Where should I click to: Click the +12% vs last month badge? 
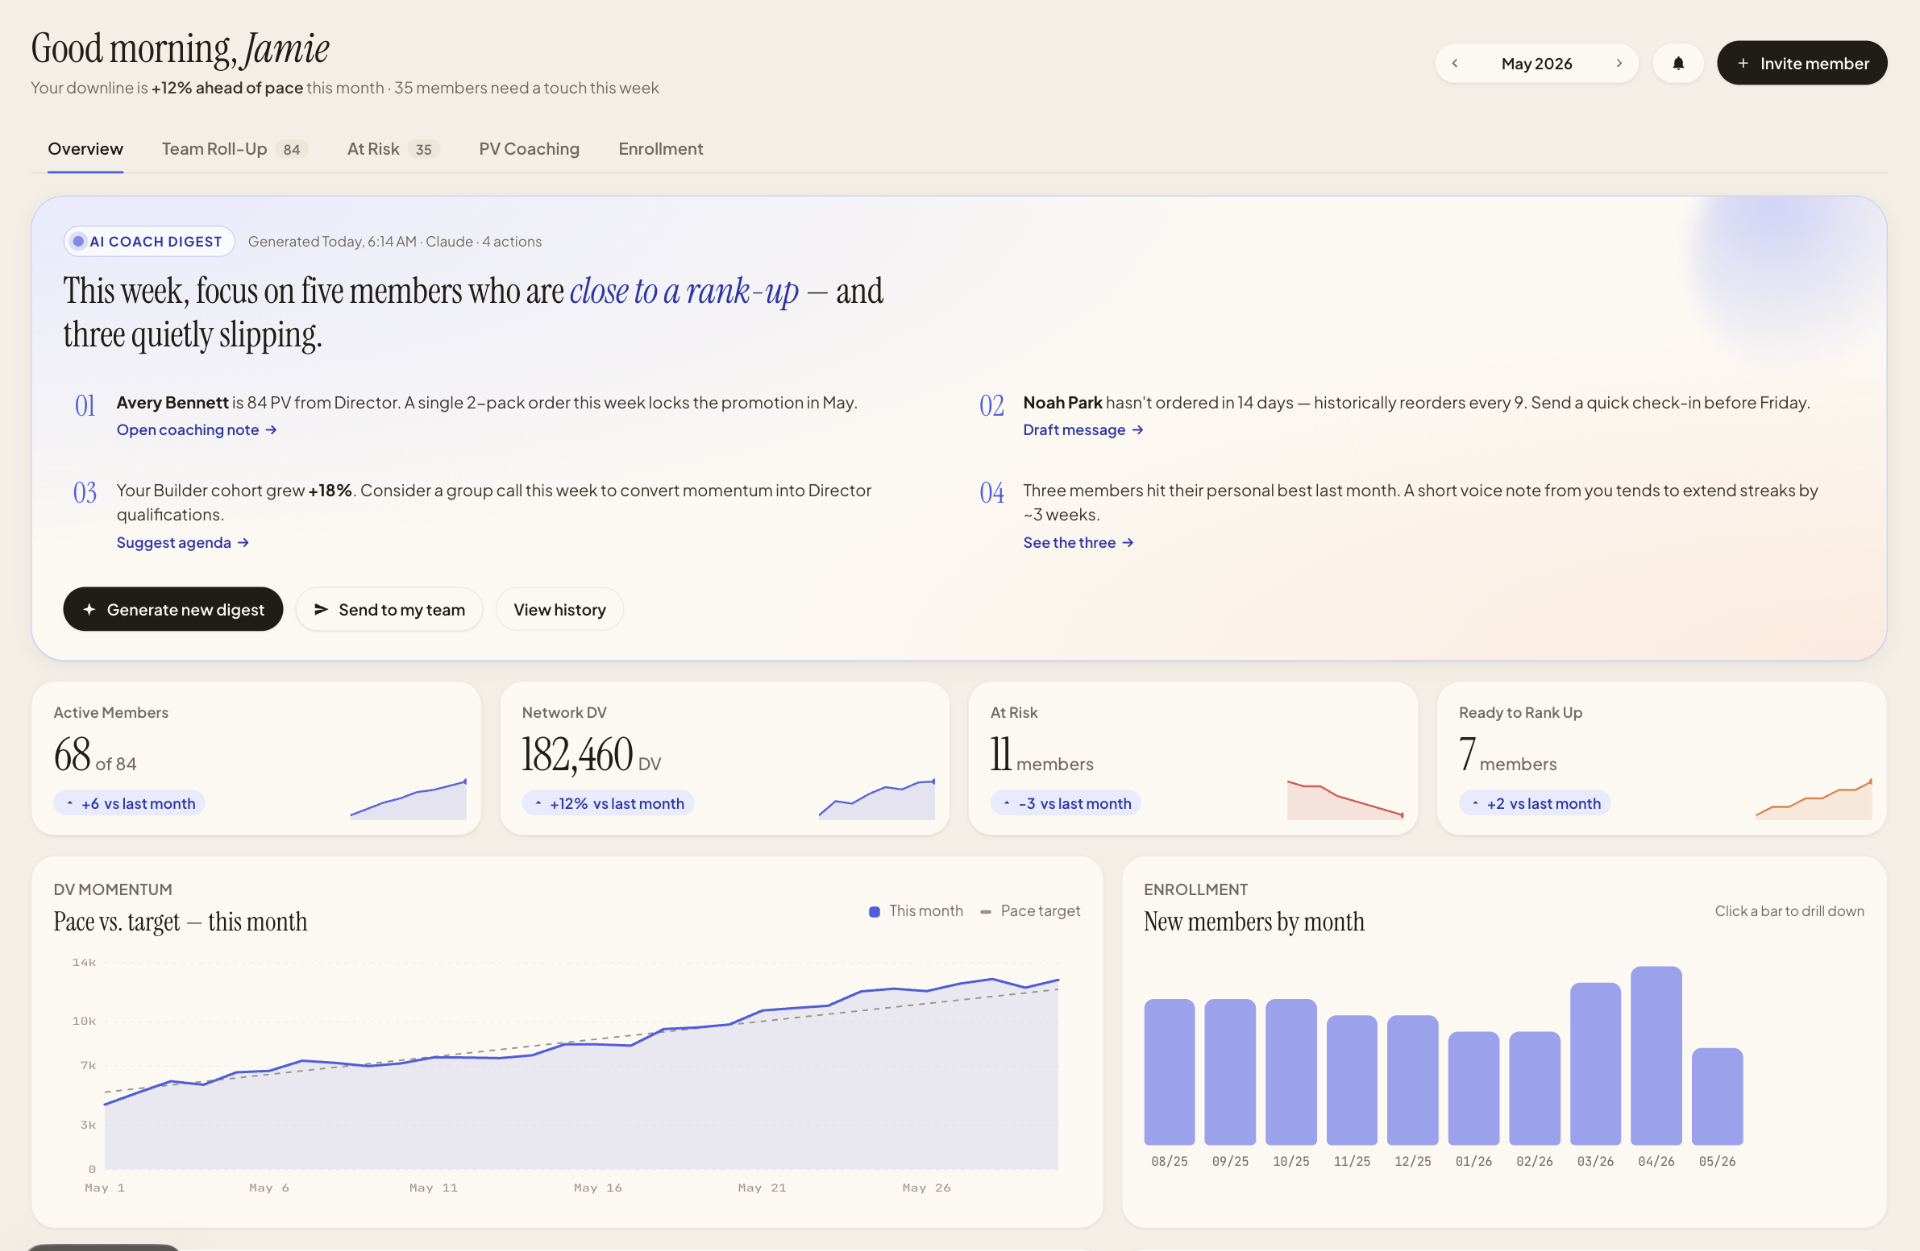pos(608,803)
